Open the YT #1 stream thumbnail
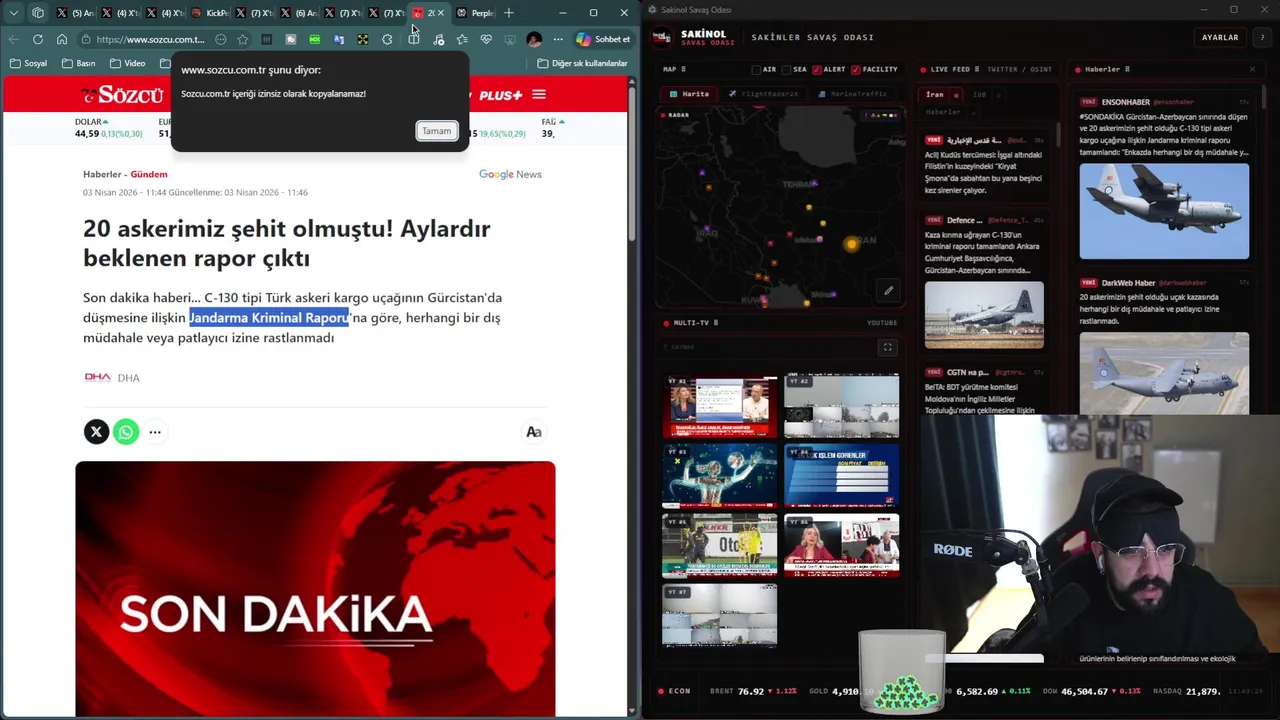The width and height of the screenshot is (1280, 720). [x=719, y=406]
